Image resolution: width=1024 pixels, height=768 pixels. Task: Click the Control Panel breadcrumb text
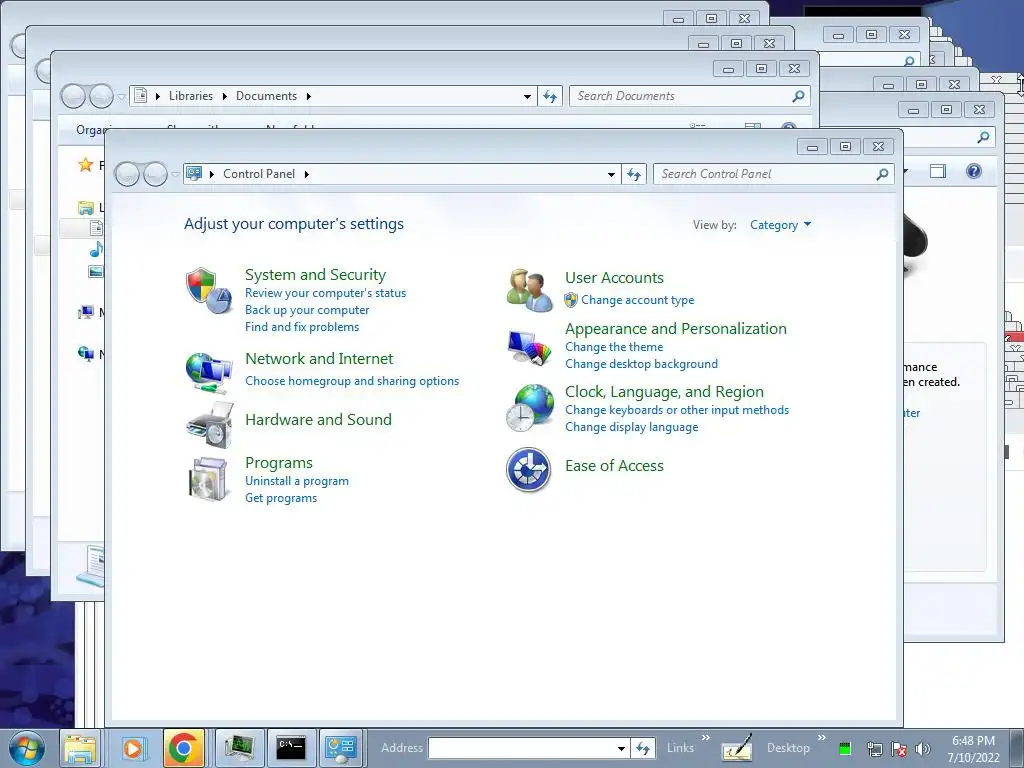(x=259, y=174)
